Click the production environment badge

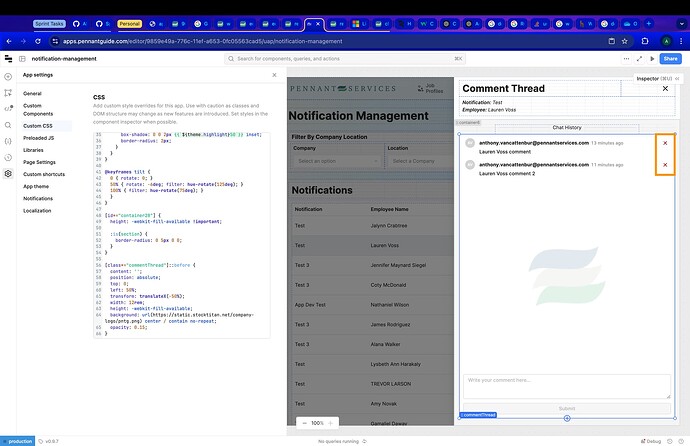pyautogui.click(x=18, y=441)
